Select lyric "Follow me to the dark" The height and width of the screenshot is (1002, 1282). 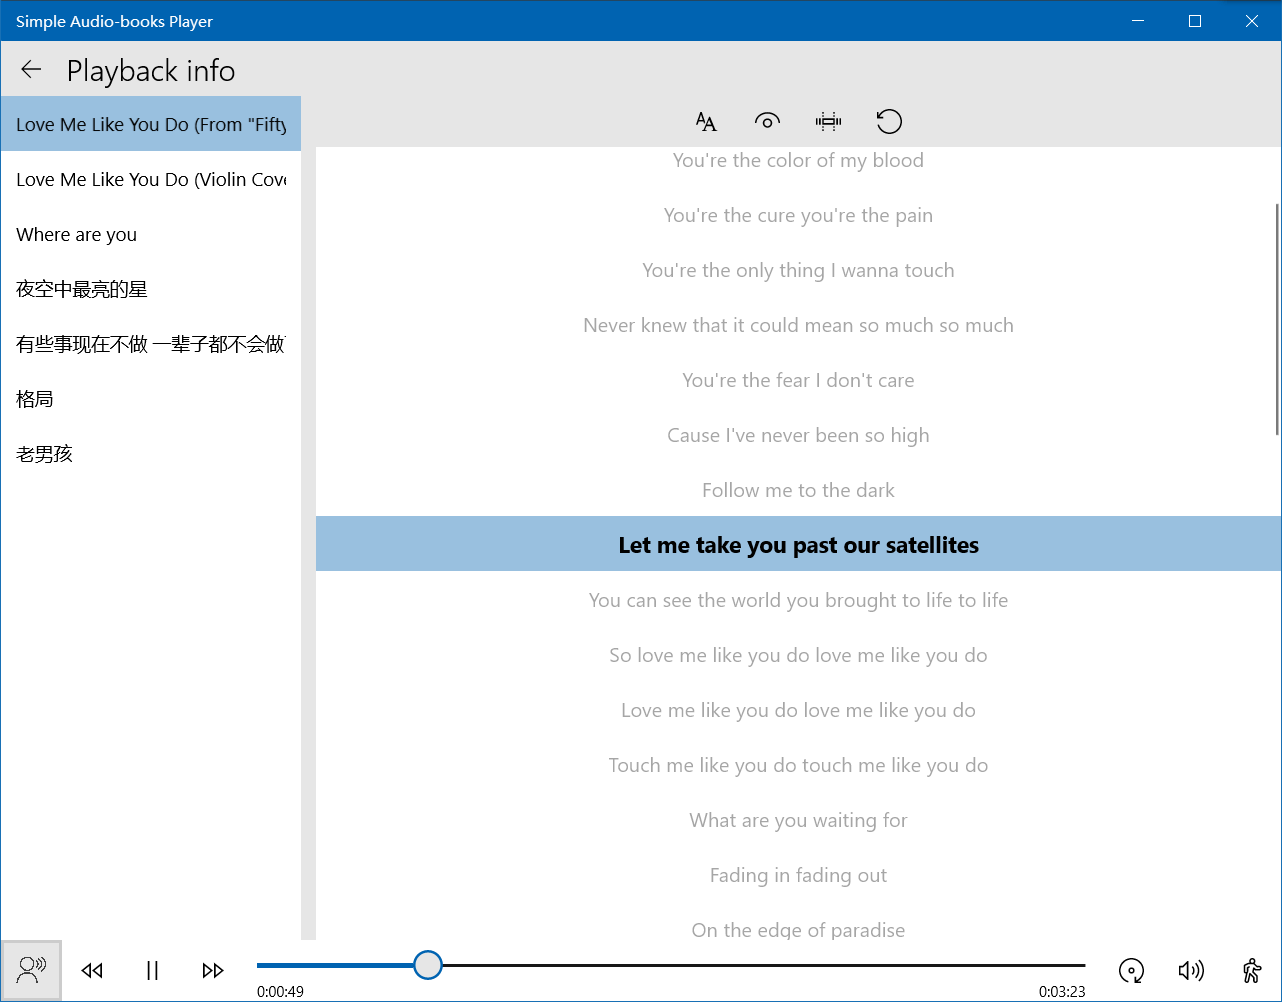pos(798,490)
